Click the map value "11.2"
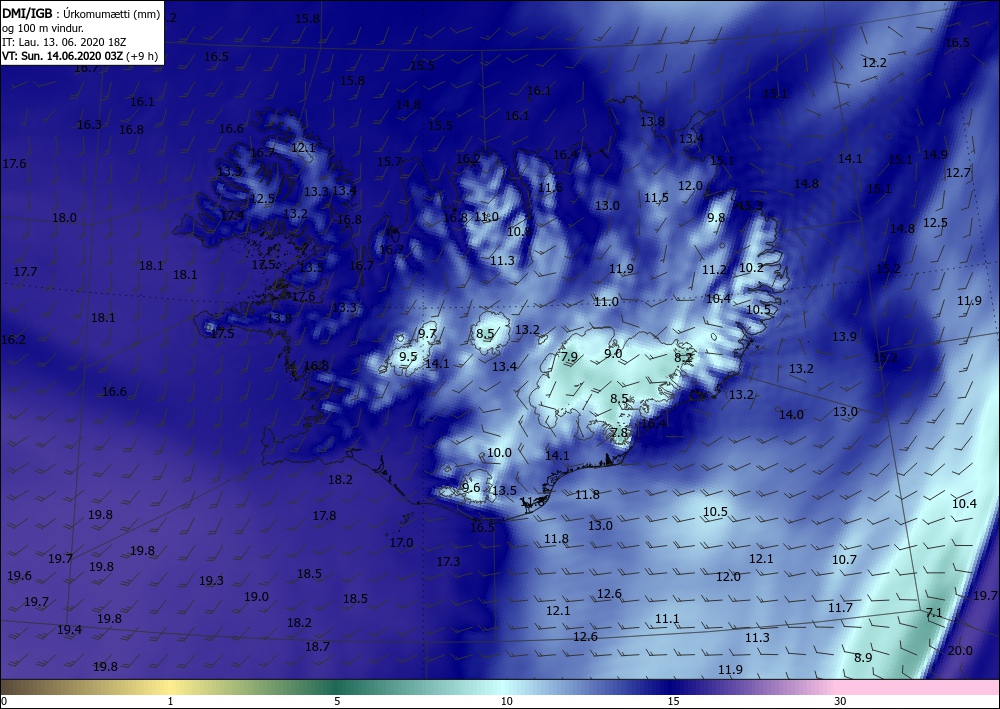1000x709 pixels. [x=714, y=270]
